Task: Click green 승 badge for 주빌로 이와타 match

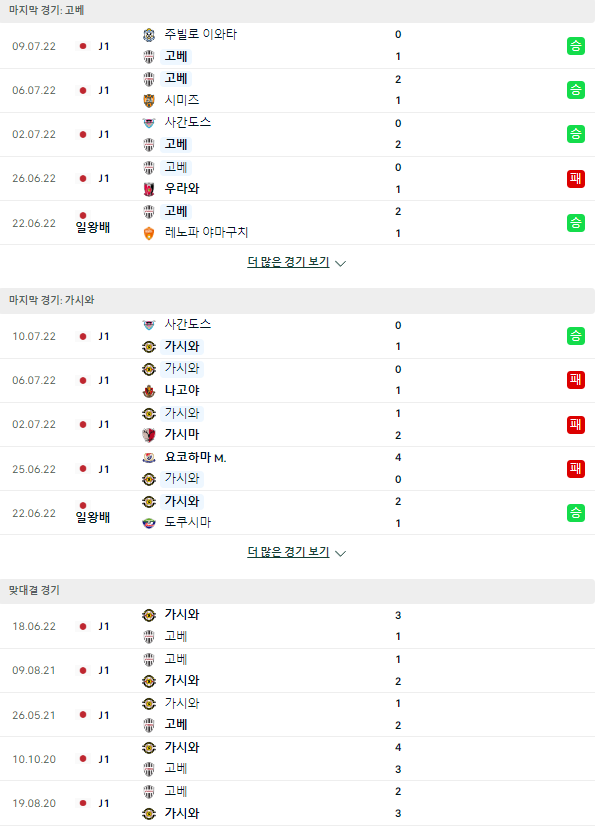Action: coord(575,46)
